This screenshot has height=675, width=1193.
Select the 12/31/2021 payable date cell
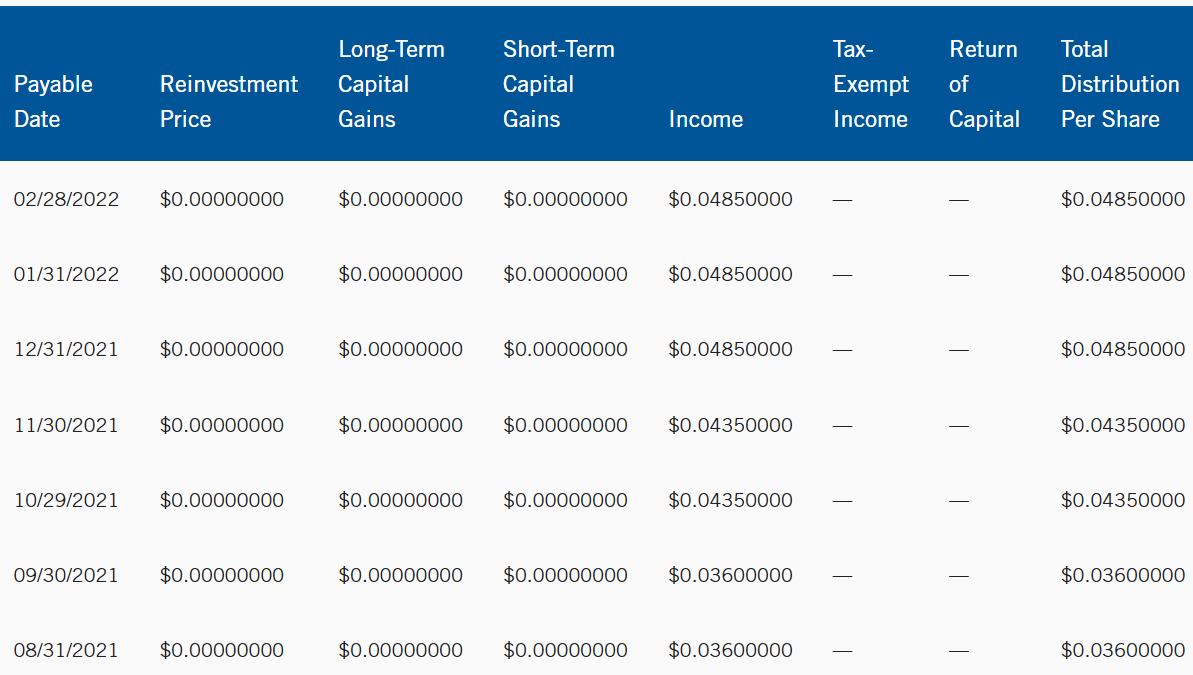pos(66,349)
